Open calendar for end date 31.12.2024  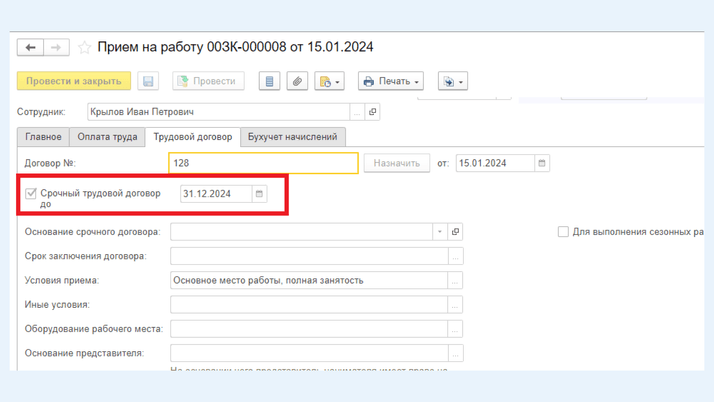click(259, 194)
